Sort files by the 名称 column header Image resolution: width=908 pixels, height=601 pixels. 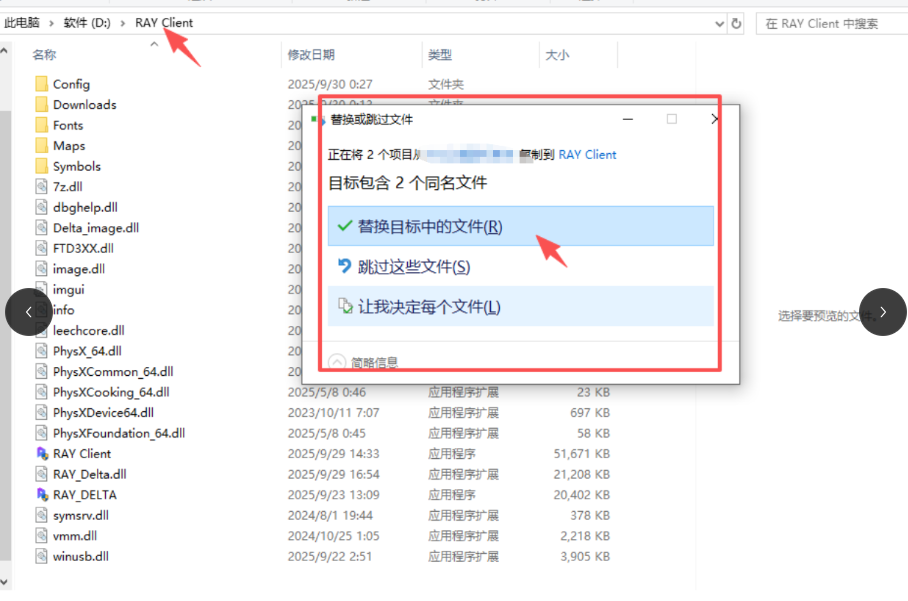pos(44,55)
